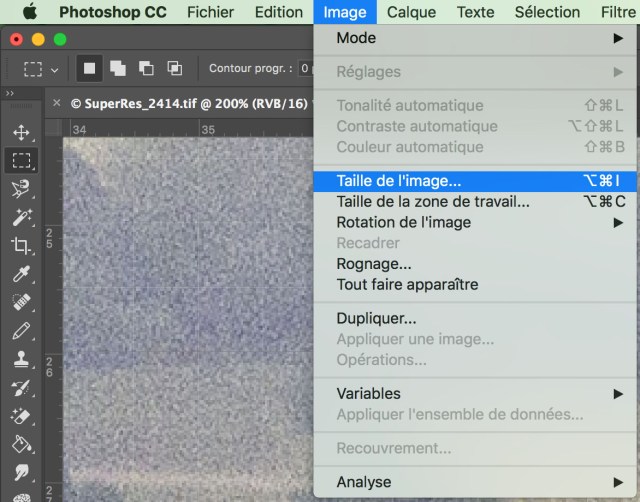Open the Apple menu

pos(29,12)
